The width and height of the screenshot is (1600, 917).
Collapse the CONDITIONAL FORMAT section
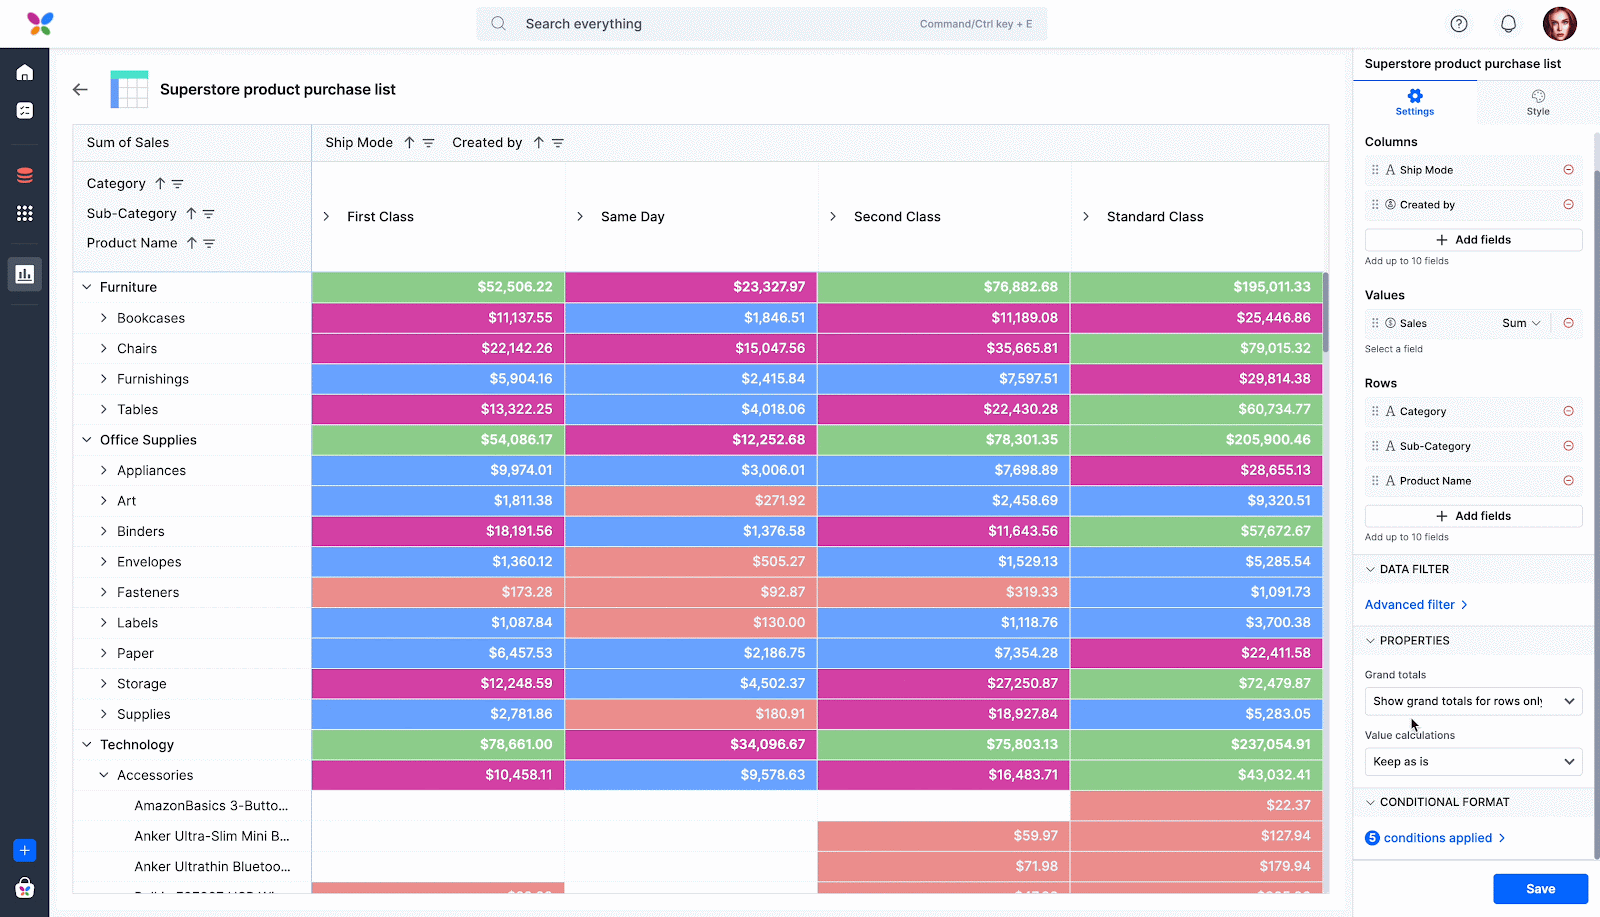(1370, 802)
